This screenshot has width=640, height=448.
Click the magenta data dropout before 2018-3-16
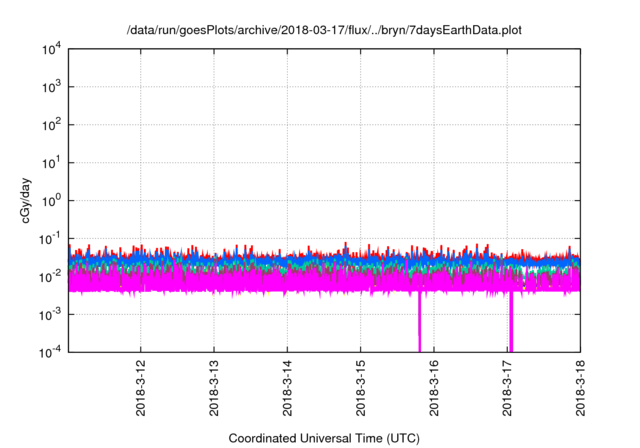point(419,322)
